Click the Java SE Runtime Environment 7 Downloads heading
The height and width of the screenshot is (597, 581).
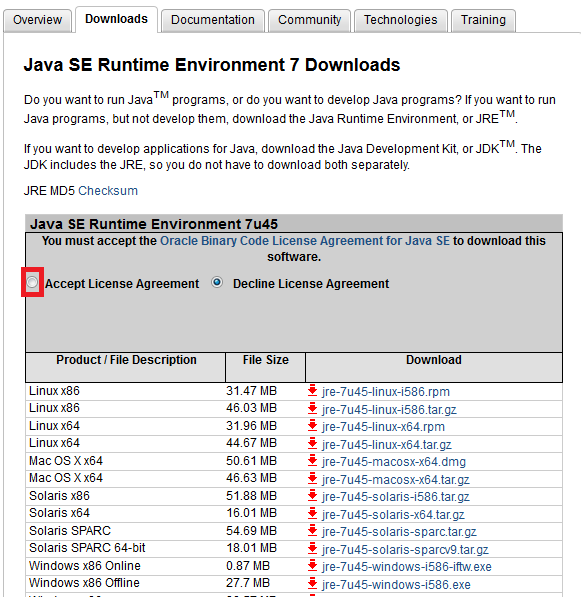pyautogui.click(x=212, y=65)
